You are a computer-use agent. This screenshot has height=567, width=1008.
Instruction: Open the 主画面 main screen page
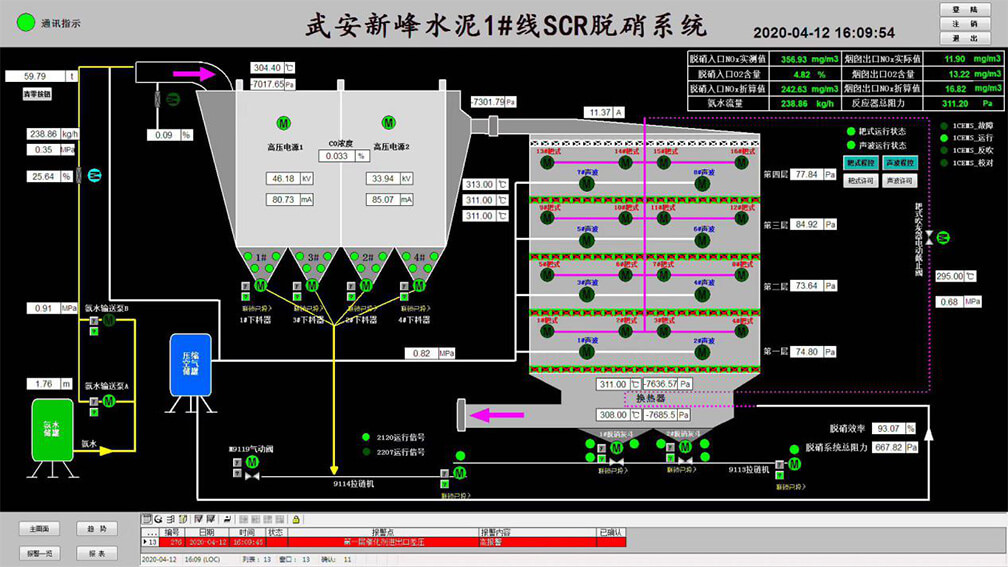46,528
